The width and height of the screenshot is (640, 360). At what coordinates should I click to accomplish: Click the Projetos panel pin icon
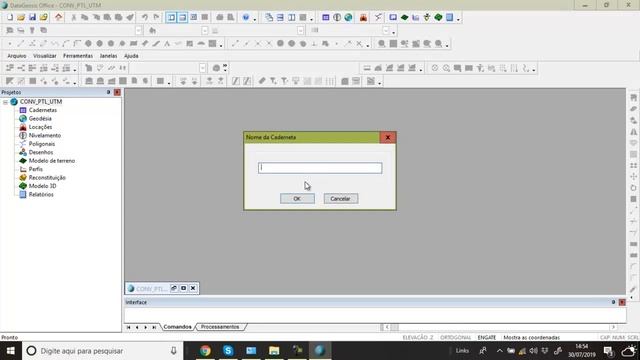[109, 92]
